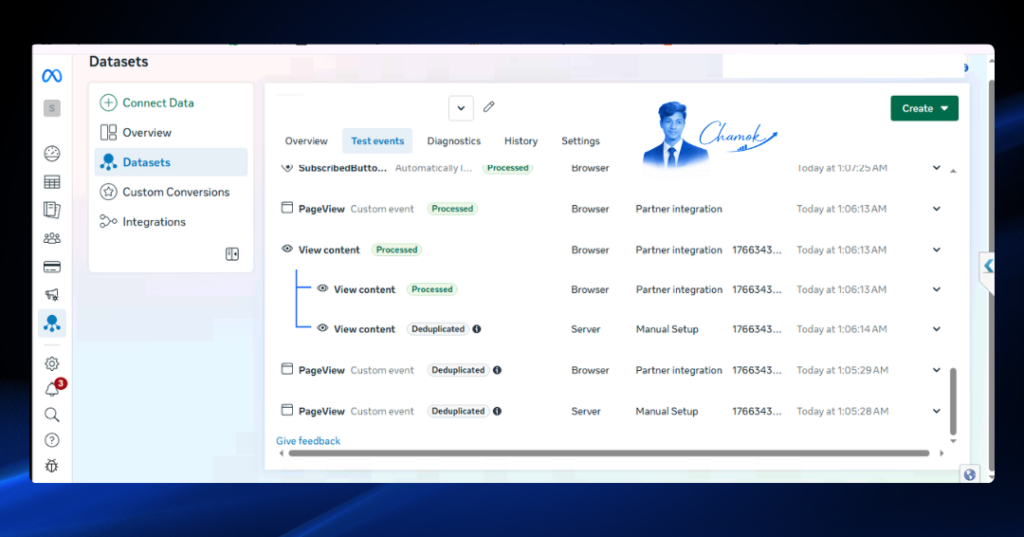This screenshot has width=1024, height=537.
Task: Open the settings gear in sidebar
Action: pyautogui.click(x=52, y=364)
